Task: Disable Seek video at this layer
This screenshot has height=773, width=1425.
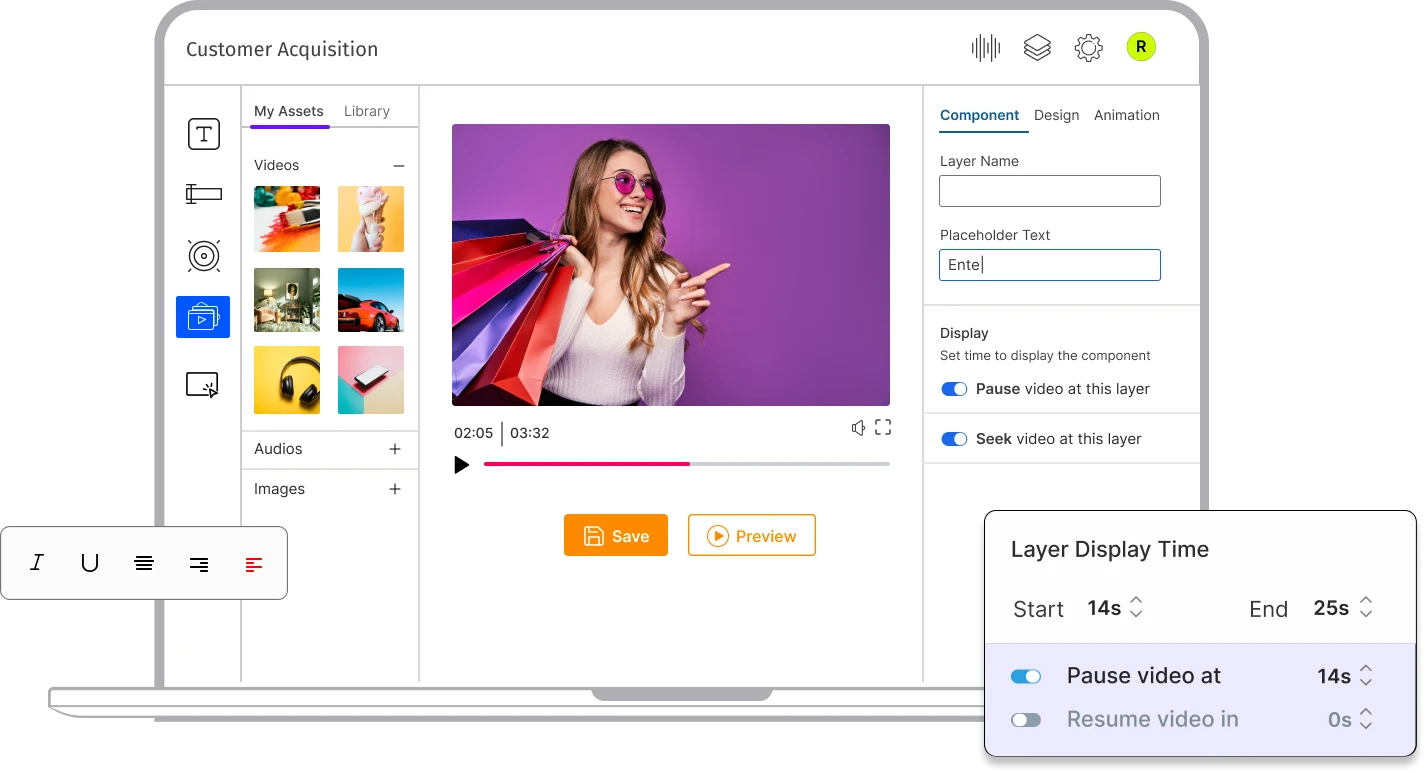Action: 954,438
